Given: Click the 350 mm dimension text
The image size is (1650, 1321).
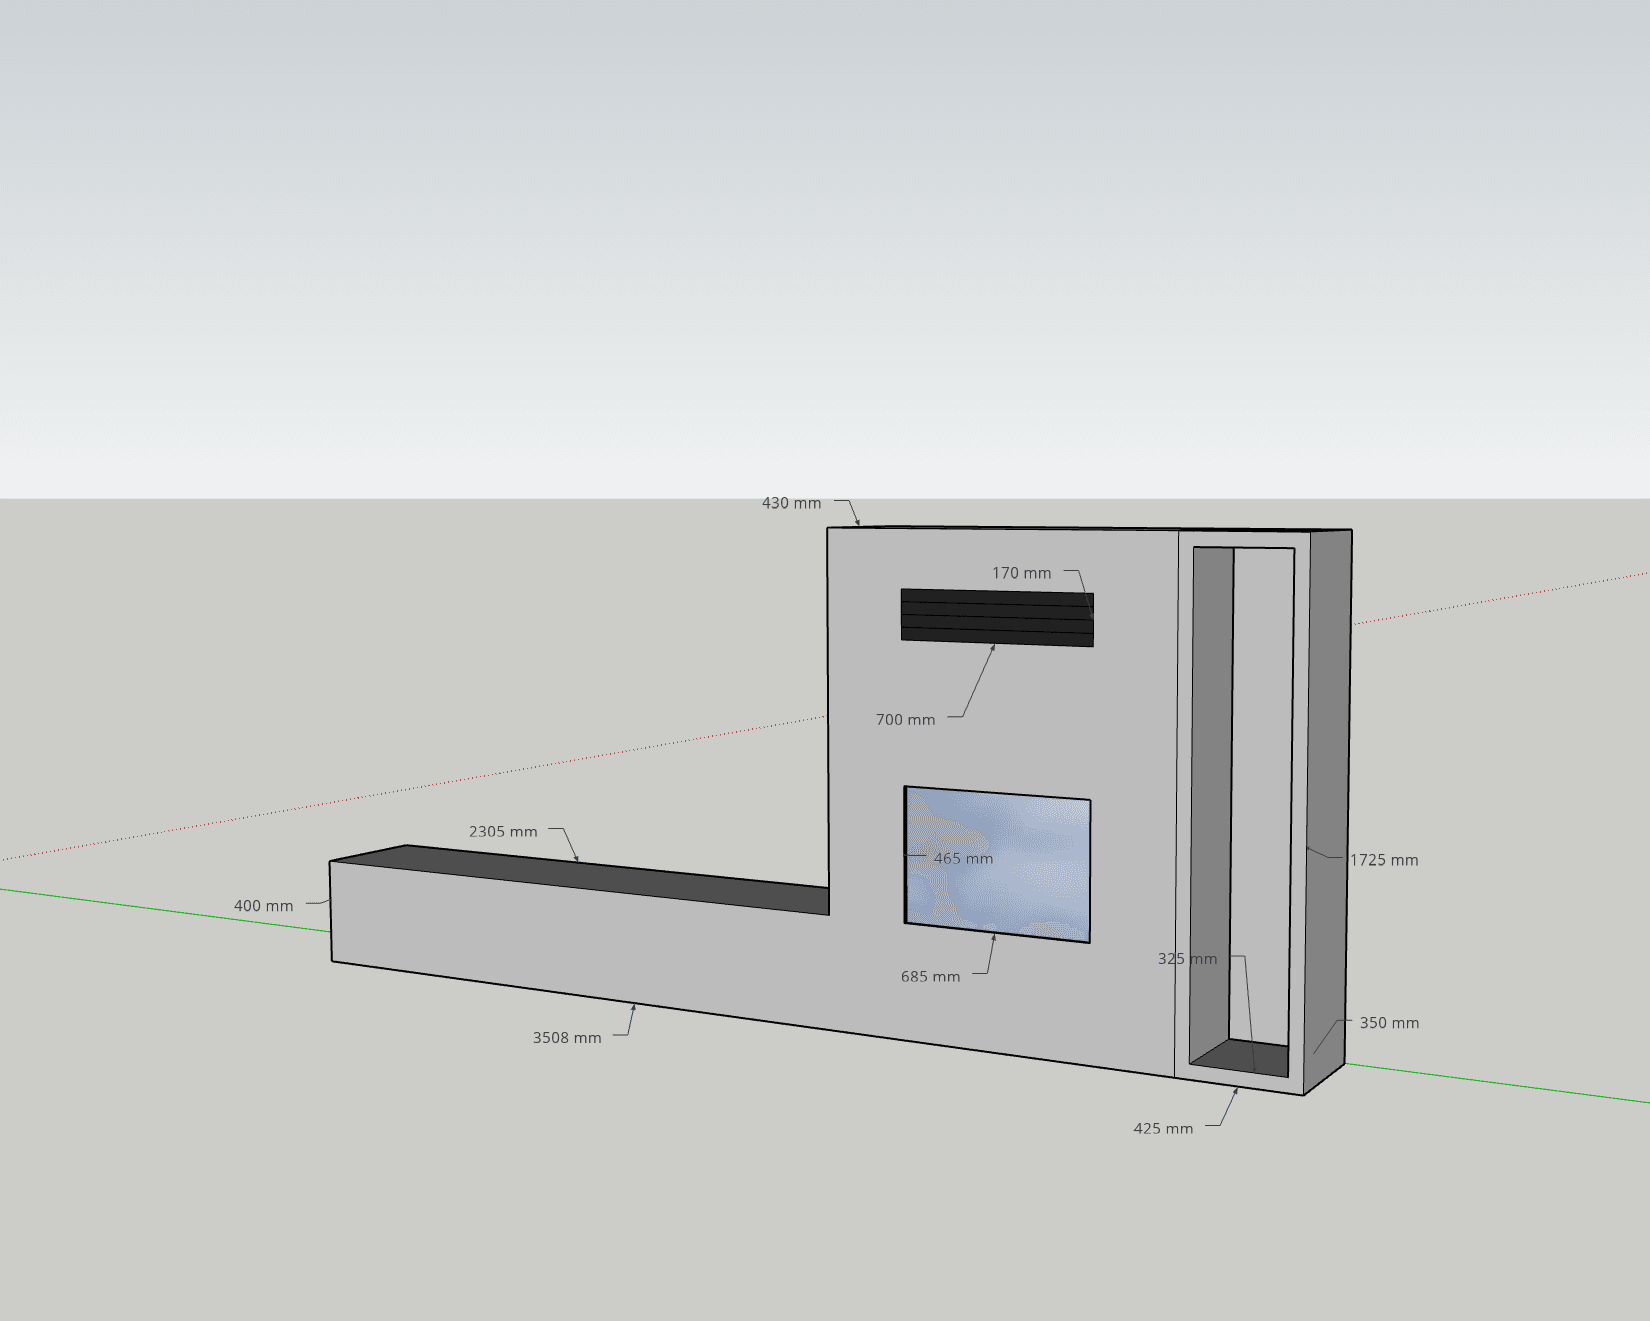Looking at the screenshot, I should [1389, 1023].
